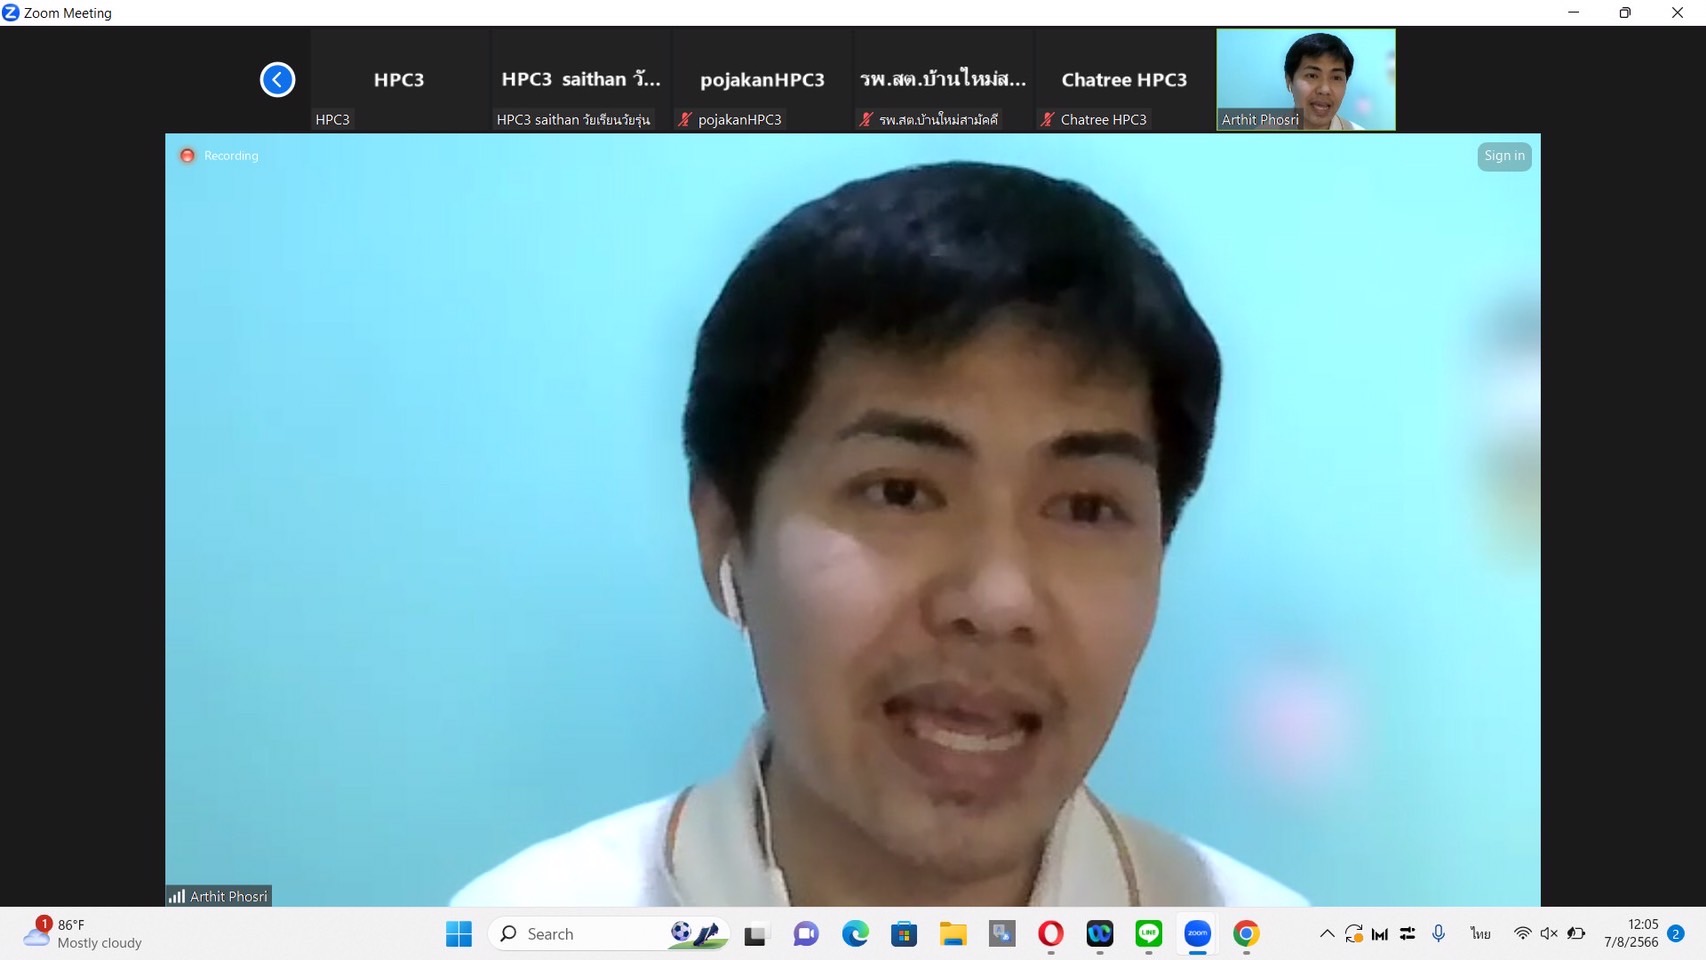Open the Windows Start menu
Screen dimensions: 1706x960
(x=459, y=934)
